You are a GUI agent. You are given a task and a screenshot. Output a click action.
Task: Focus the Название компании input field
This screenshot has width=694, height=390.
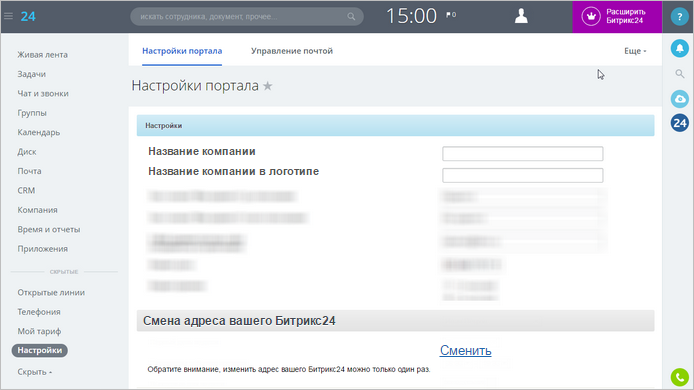[522, 154]
